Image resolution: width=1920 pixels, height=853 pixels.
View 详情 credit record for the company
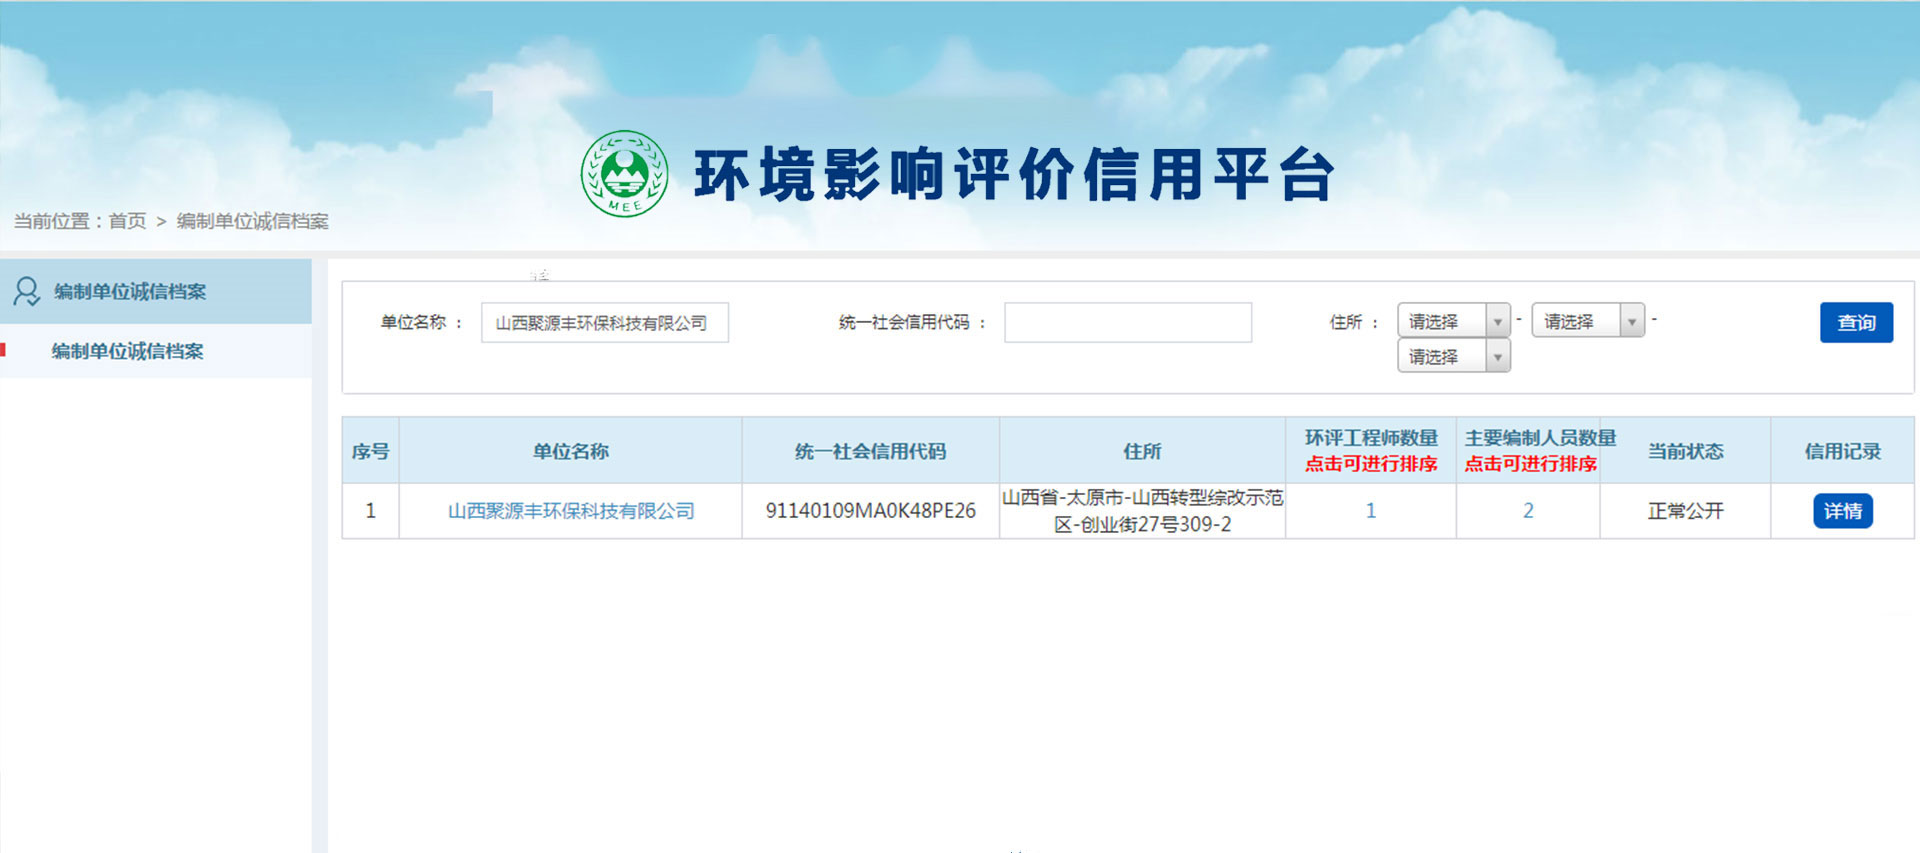coord(1842,511)
